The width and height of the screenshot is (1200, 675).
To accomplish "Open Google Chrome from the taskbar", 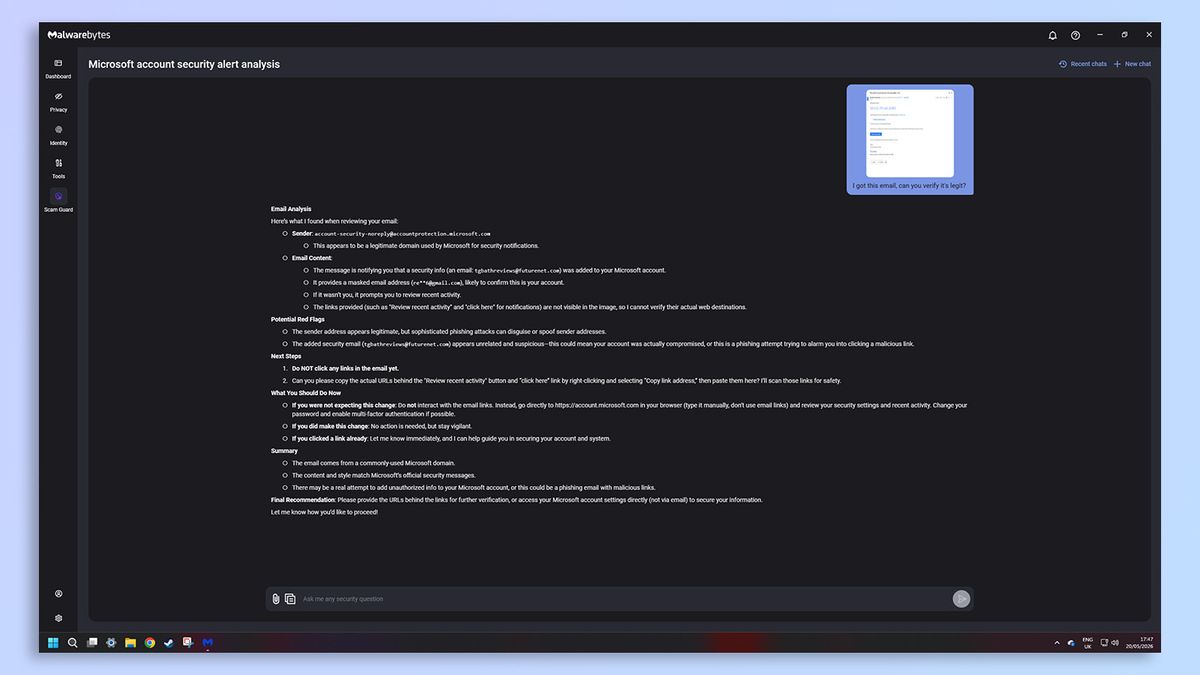I will [149, 642].
